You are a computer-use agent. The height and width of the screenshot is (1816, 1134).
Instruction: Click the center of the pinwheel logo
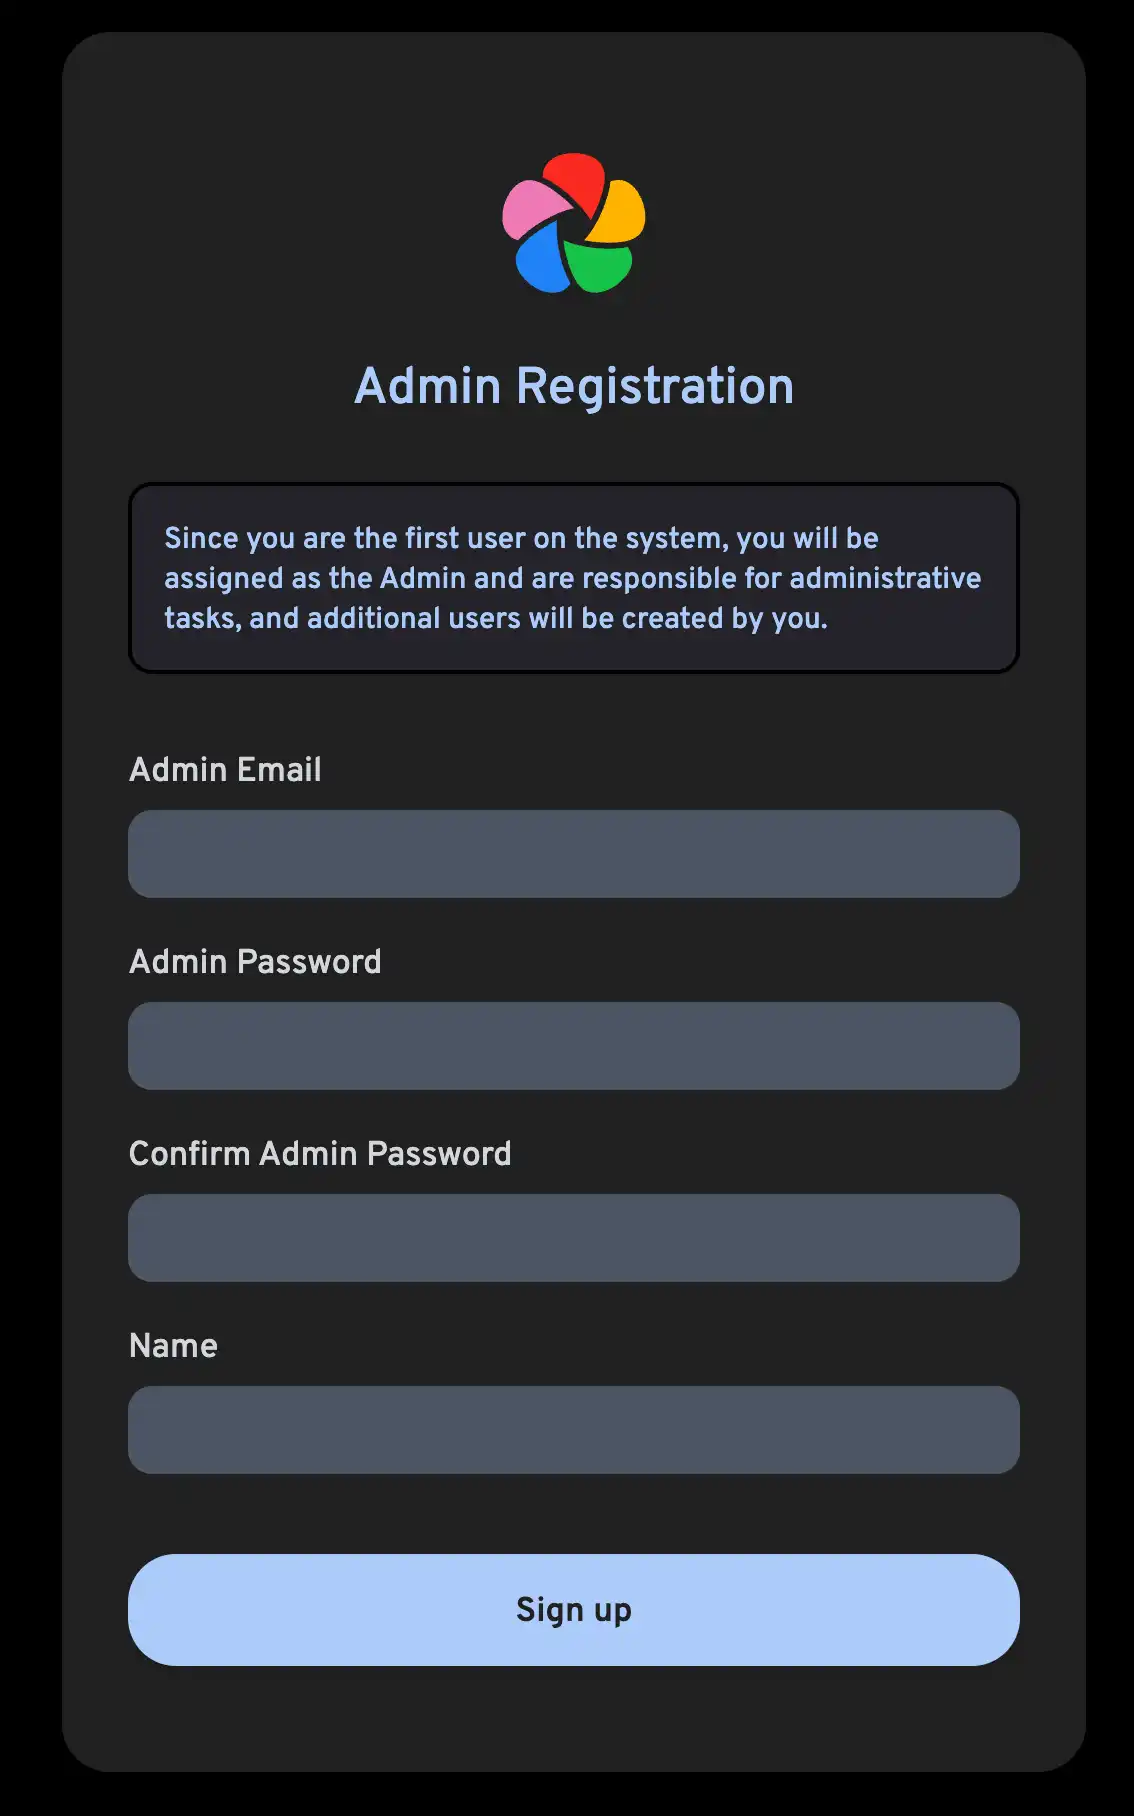574,222
